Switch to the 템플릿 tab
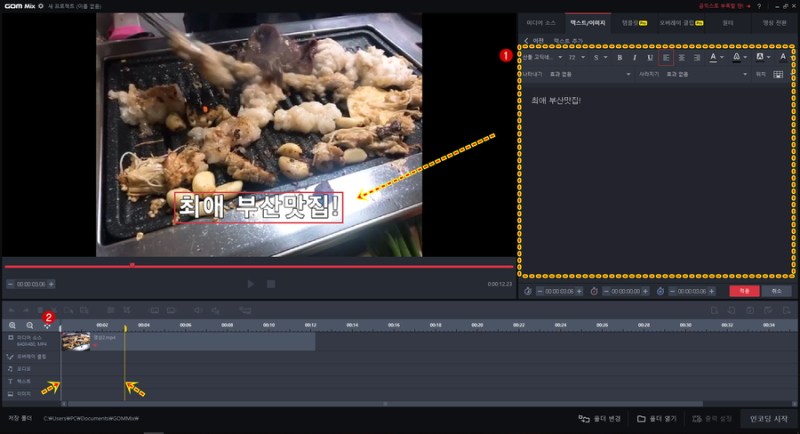Viewport: 800px width, 434px height. 634,23
